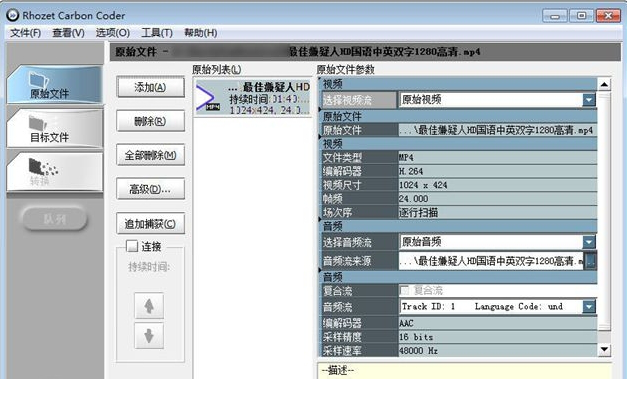Viewport: 627px width, 394px height.
Task: Open the 查看(V) menu
Action: pyautogui.click(x=68, y=33)
